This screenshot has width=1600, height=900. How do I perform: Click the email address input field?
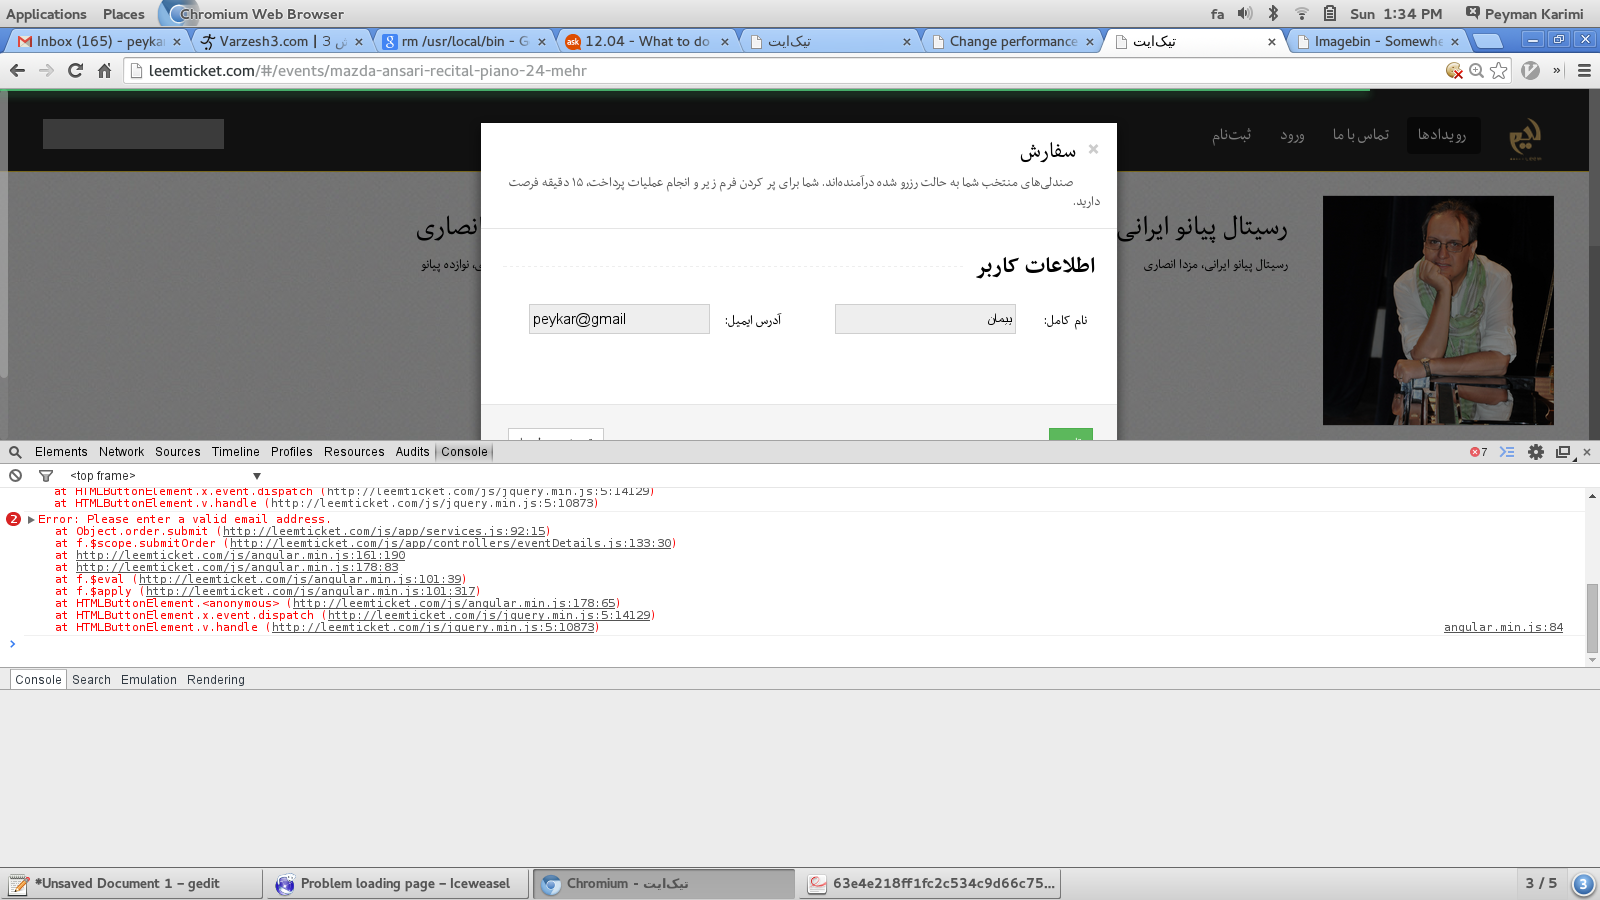619,319
